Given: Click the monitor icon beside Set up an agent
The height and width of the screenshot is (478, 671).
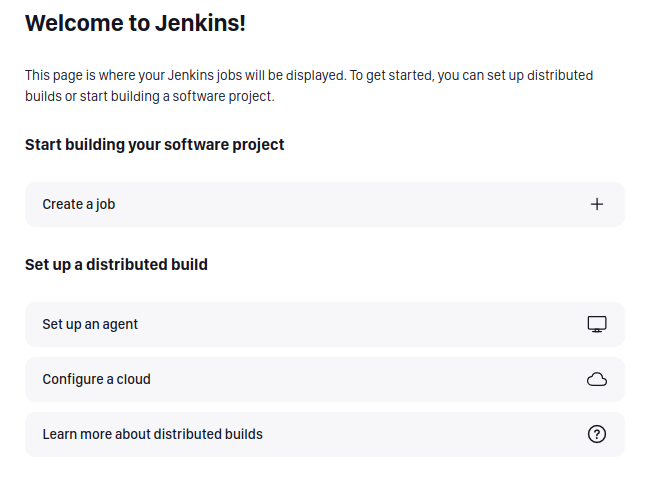Looking at the screenshot, I should (x=597, y=324).
